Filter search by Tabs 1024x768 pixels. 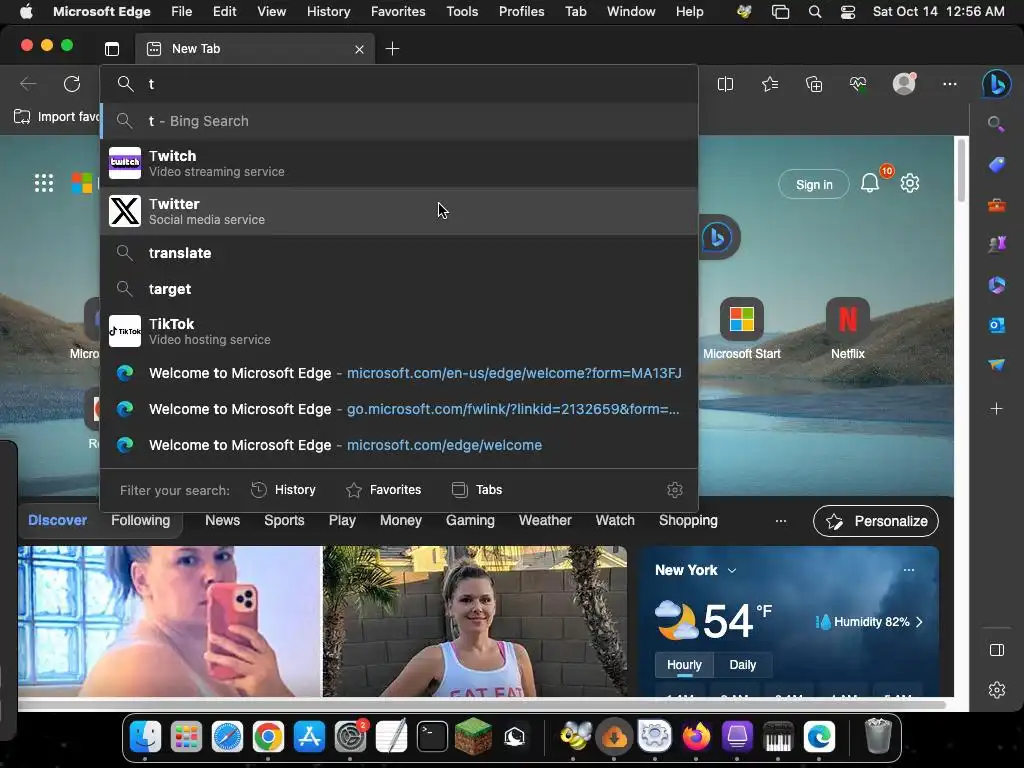477,490
